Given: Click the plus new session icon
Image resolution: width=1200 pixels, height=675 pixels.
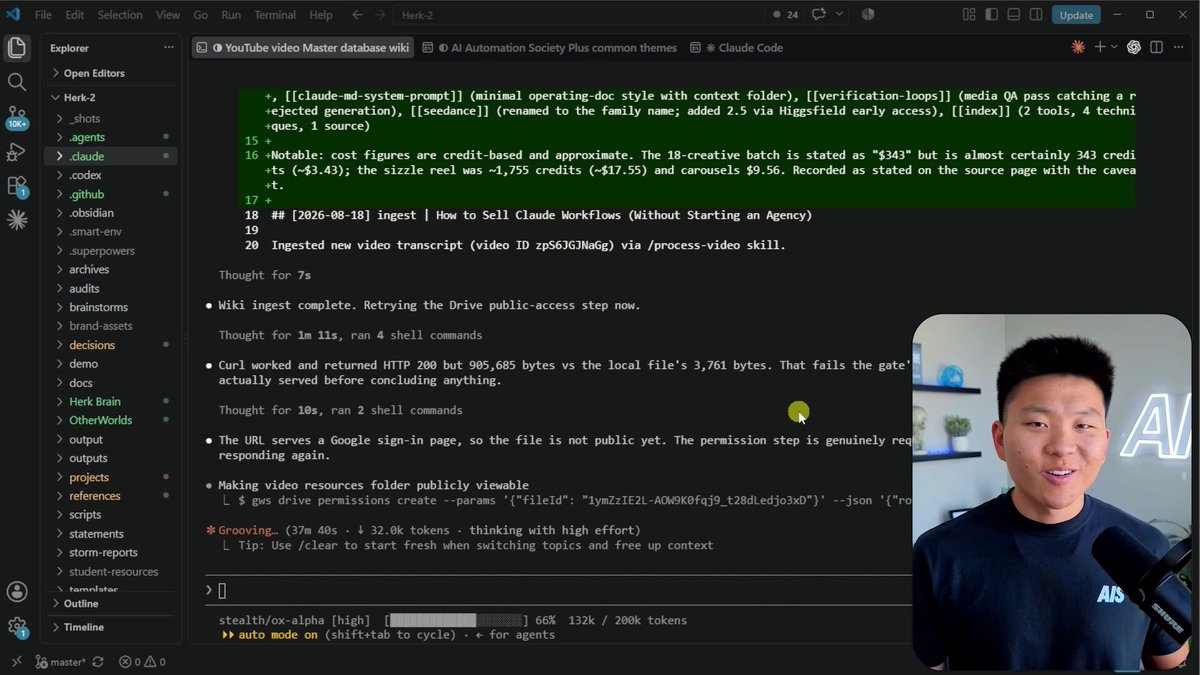Looking at the screenshot, I should pos(1100,47).
